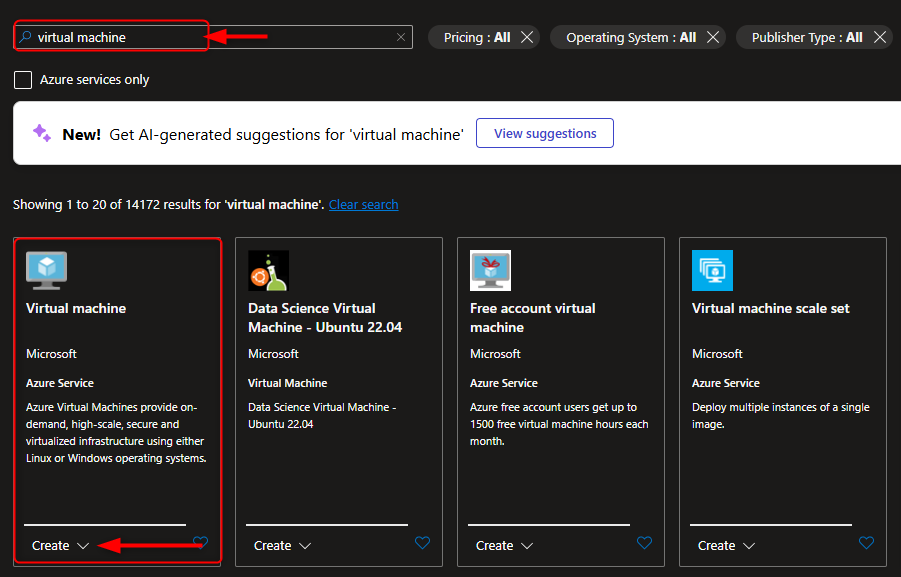Clear the search box with the X icon
901x577 pixels.
[400, 36]
